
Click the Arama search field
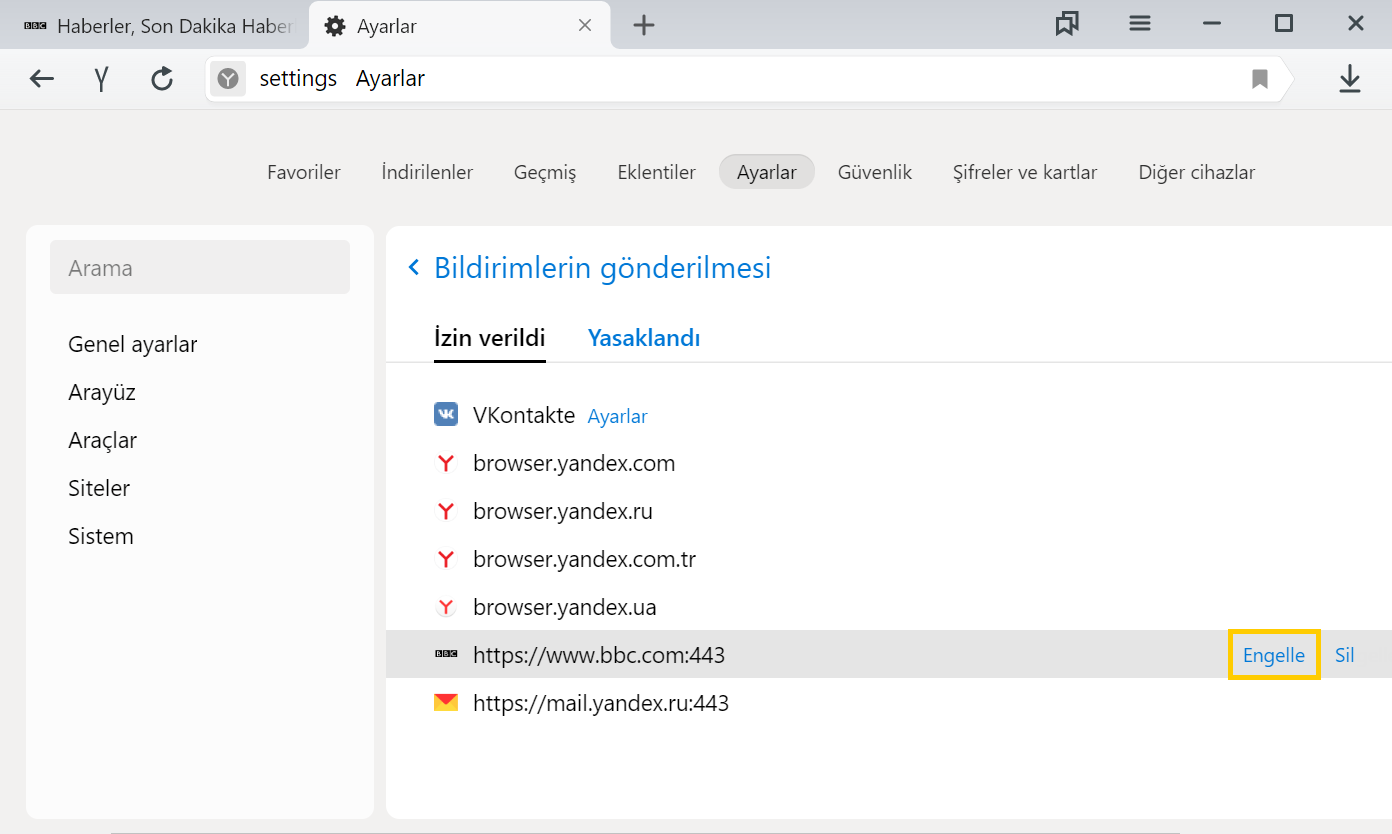200,267
